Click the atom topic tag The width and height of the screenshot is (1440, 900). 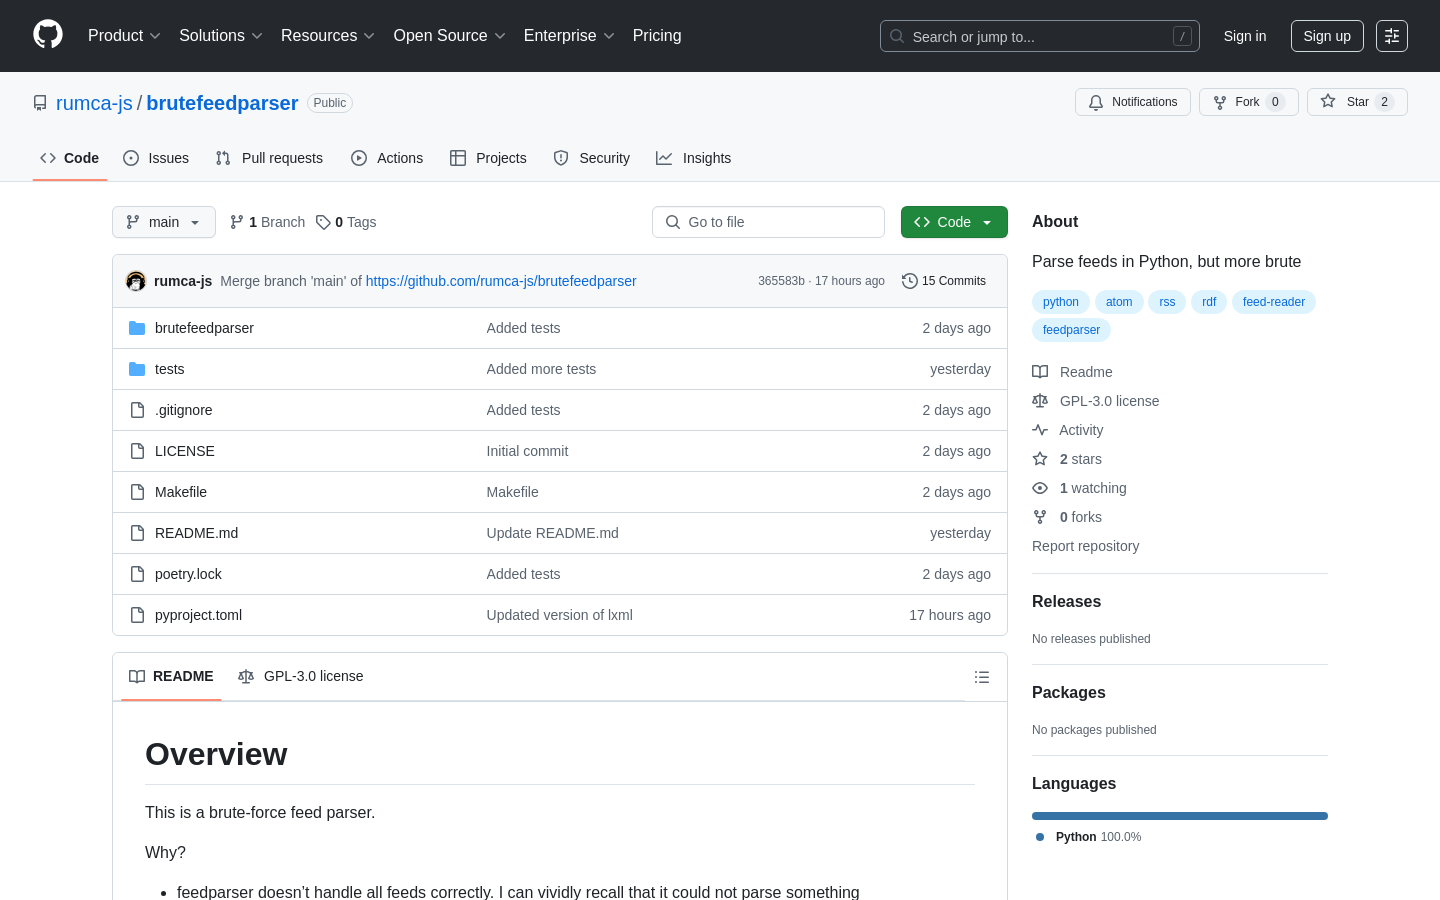(x=1119, y=302)
